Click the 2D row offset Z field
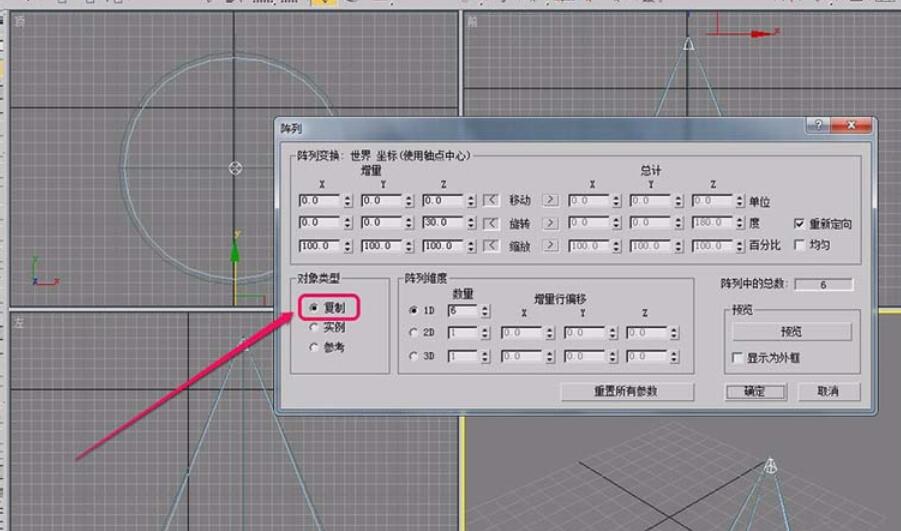Screen dimensions: 901x531 point(647,333)
